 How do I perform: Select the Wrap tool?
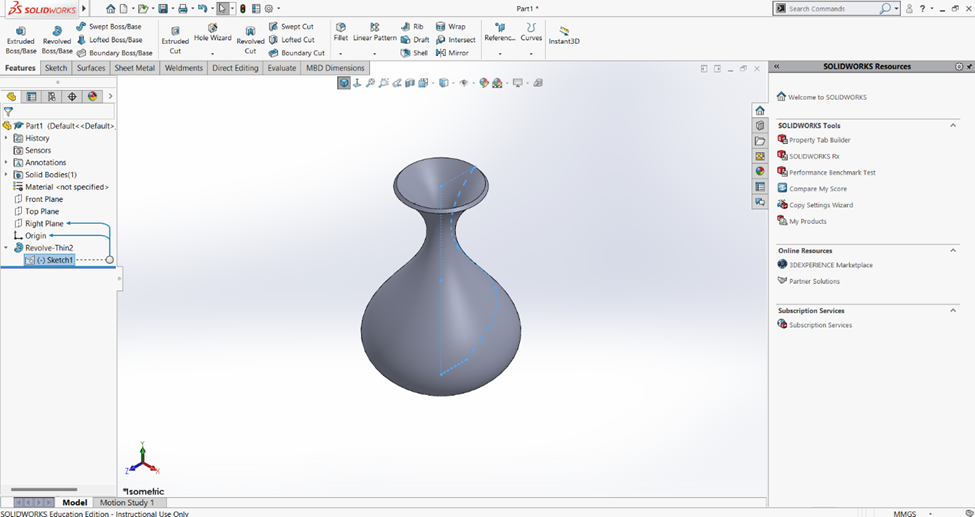point(450,27)
